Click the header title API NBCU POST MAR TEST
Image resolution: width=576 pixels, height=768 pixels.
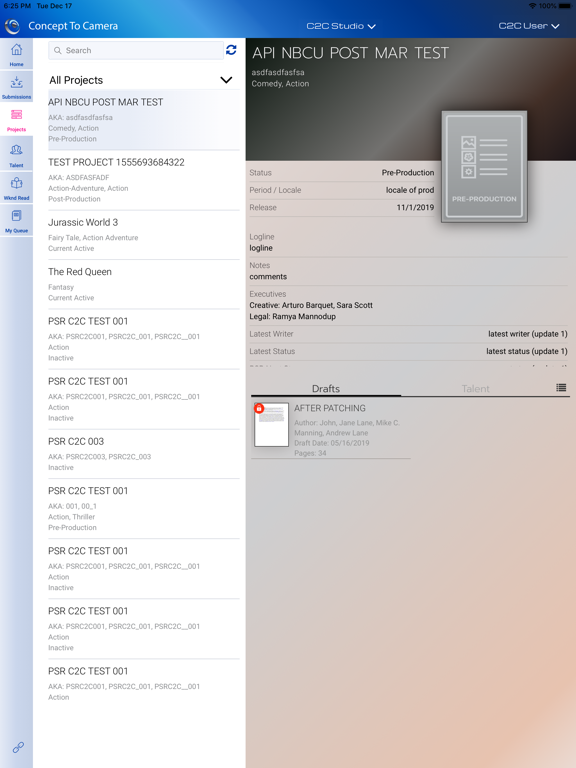point(350,53)
